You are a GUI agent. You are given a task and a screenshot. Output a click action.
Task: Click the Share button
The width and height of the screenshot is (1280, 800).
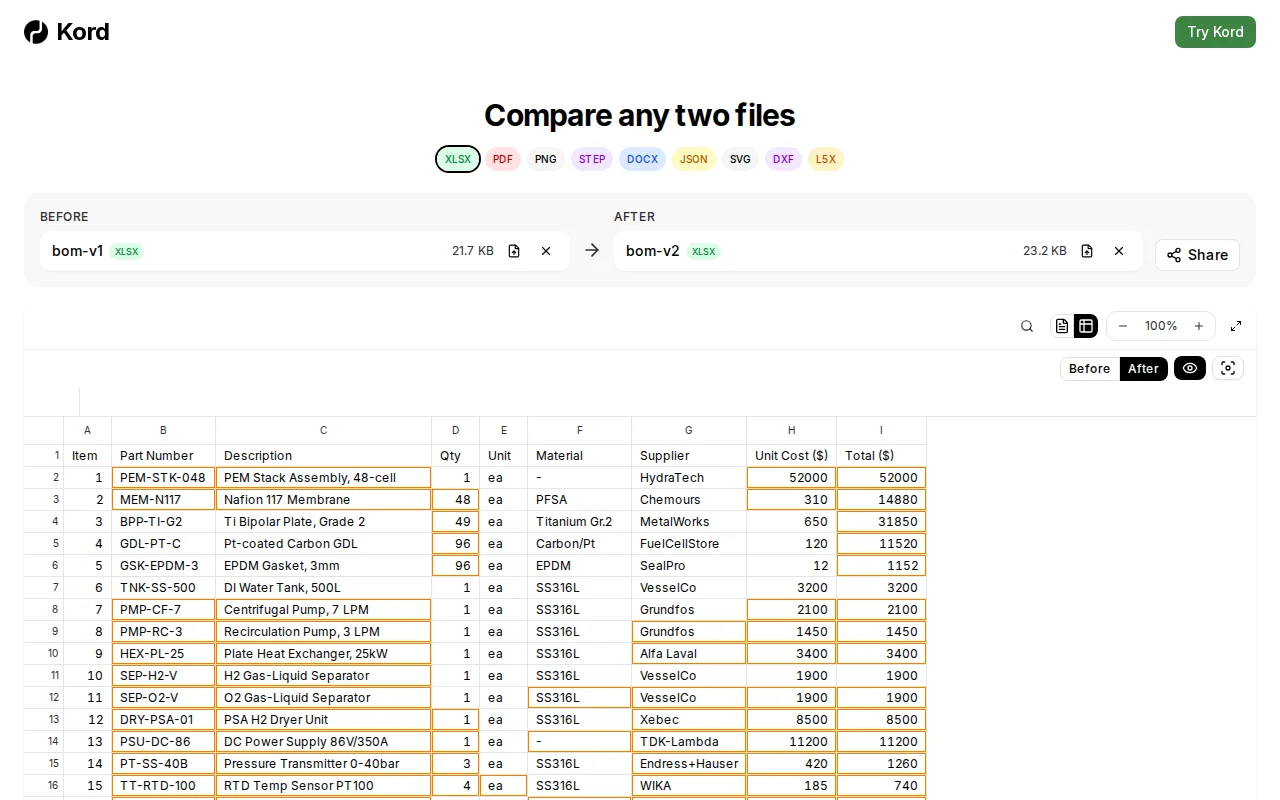pyautogui.click(x=1197, y=255)
